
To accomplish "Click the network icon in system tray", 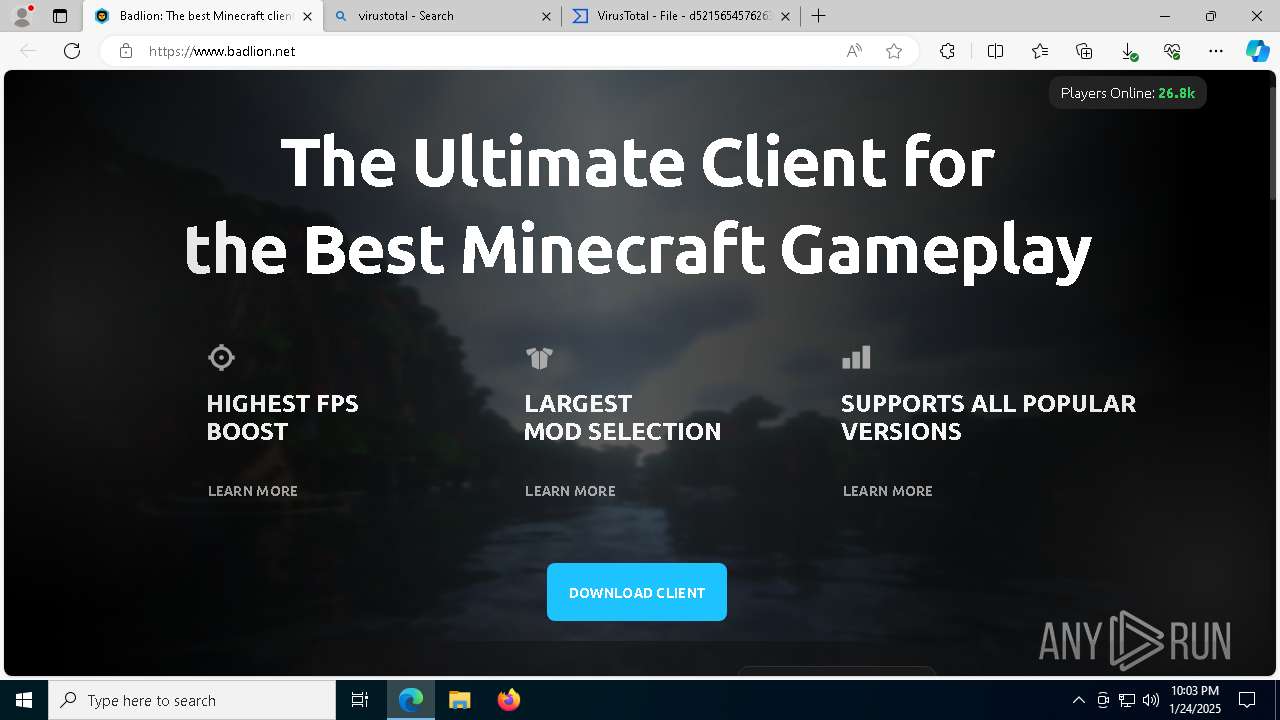I will [1127, 700].
